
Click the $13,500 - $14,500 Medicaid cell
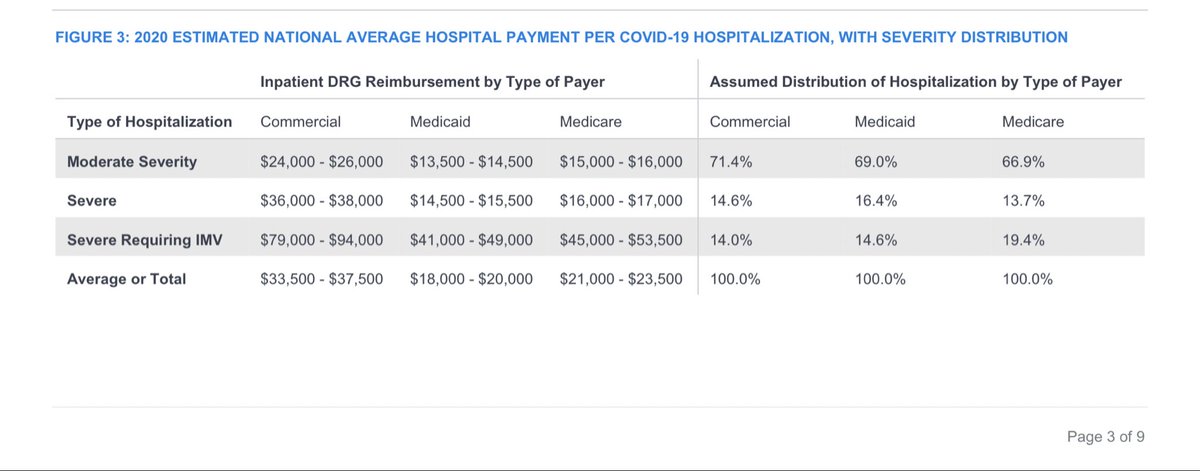tap(471, 161)
